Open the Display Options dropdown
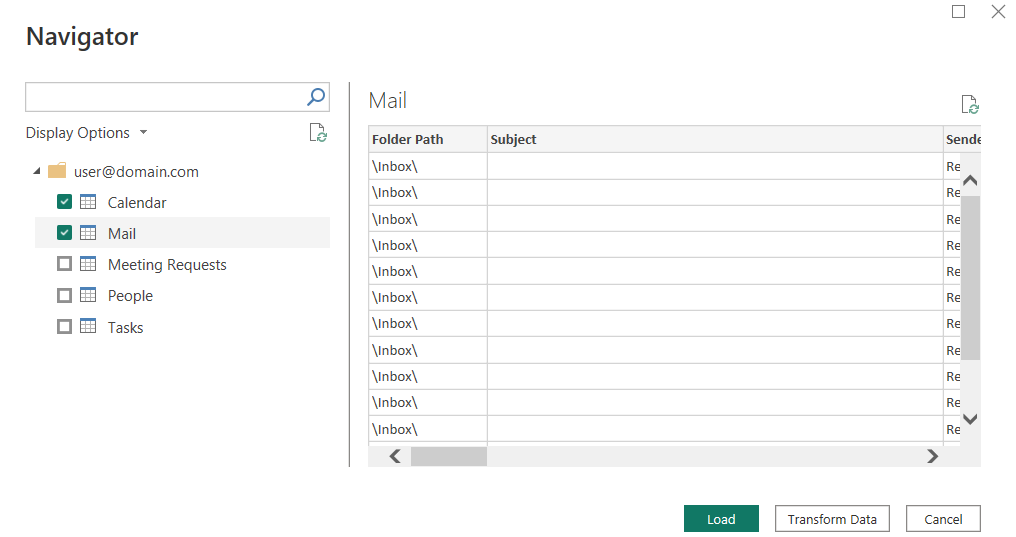Screen dimensions: 1016x537 tap(87, 133)
